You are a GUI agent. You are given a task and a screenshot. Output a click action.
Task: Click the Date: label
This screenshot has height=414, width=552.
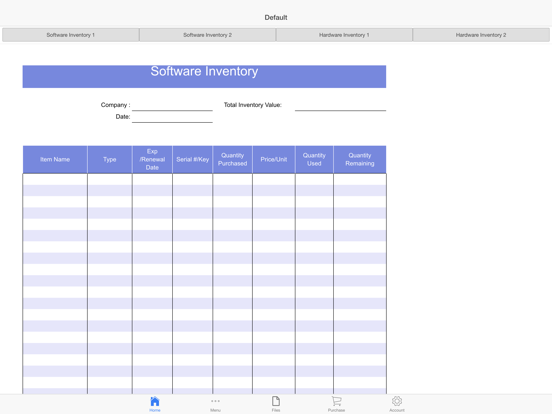pos(123,117)
